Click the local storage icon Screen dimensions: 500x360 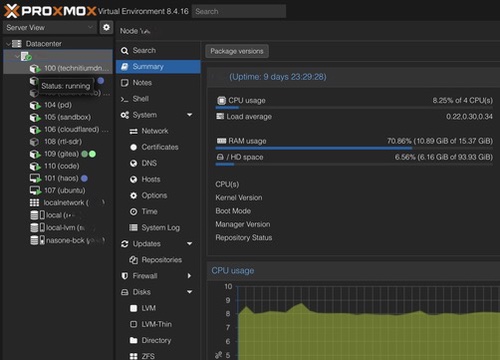coord(37,215)
